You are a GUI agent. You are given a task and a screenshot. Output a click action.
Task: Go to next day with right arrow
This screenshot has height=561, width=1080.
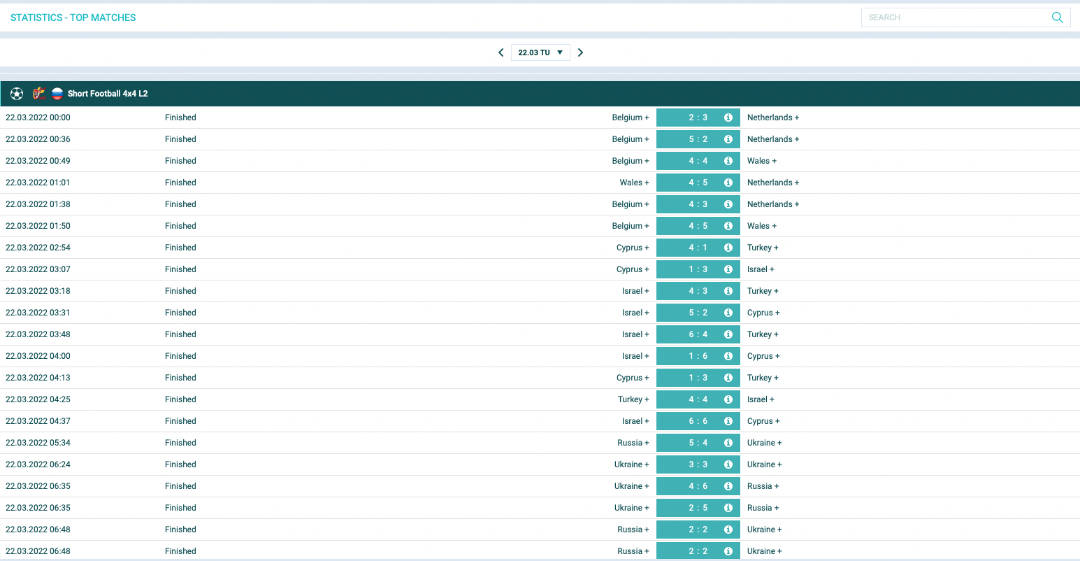(580, 53)
